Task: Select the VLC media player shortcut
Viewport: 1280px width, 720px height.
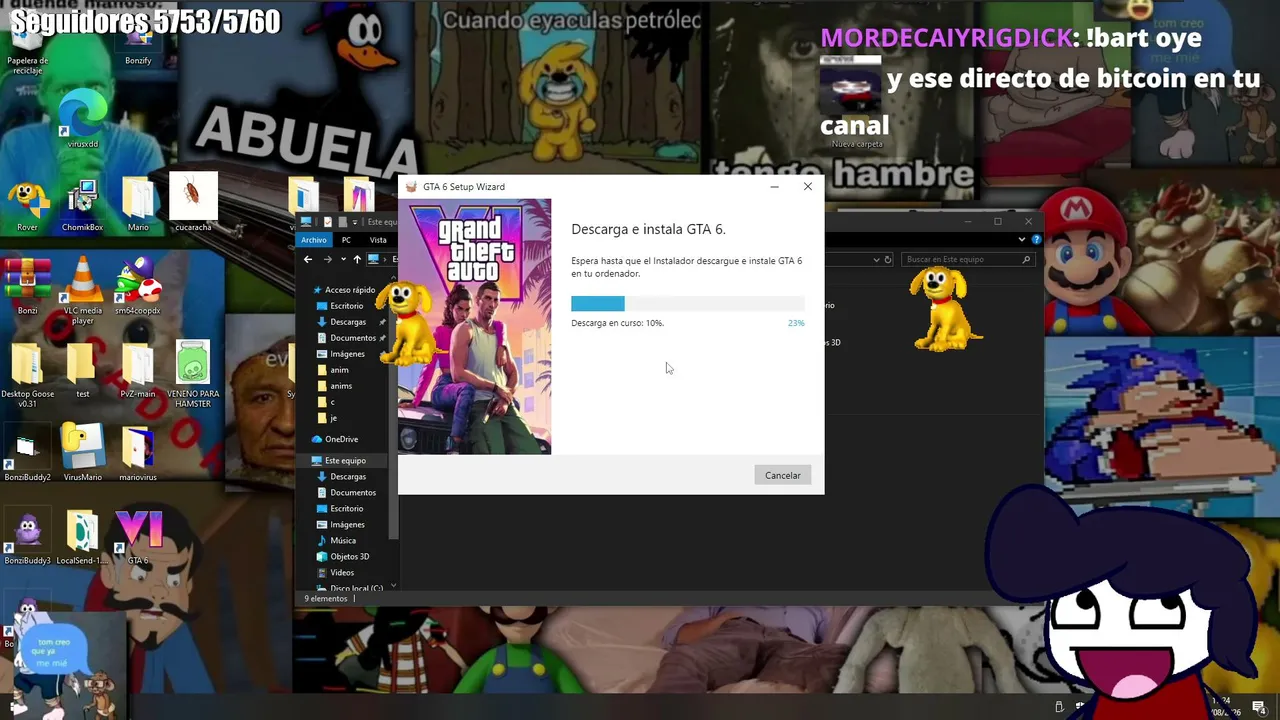Action: point(82,291)
